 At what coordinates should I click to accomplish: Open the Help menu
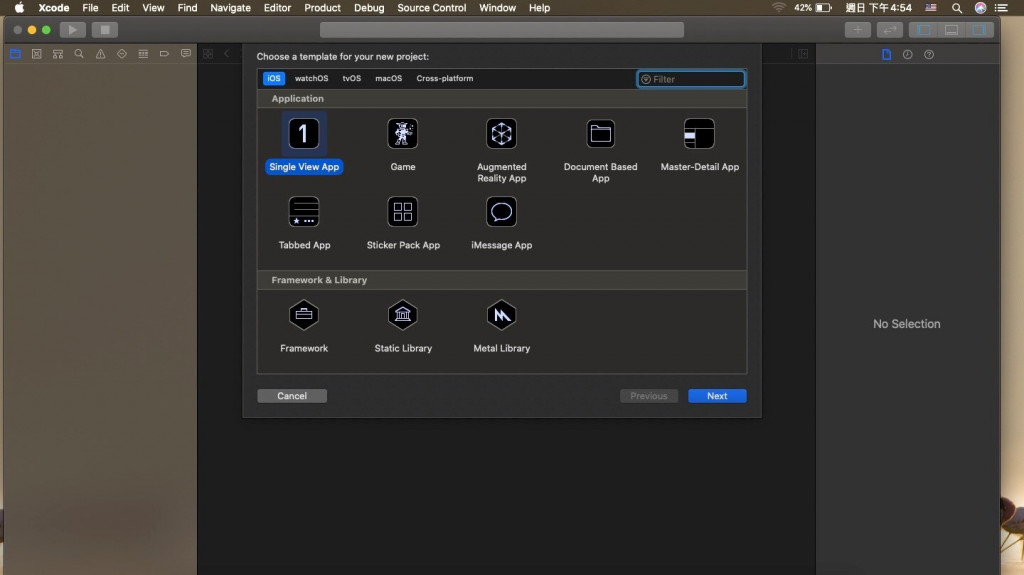(x=539, y=8)
